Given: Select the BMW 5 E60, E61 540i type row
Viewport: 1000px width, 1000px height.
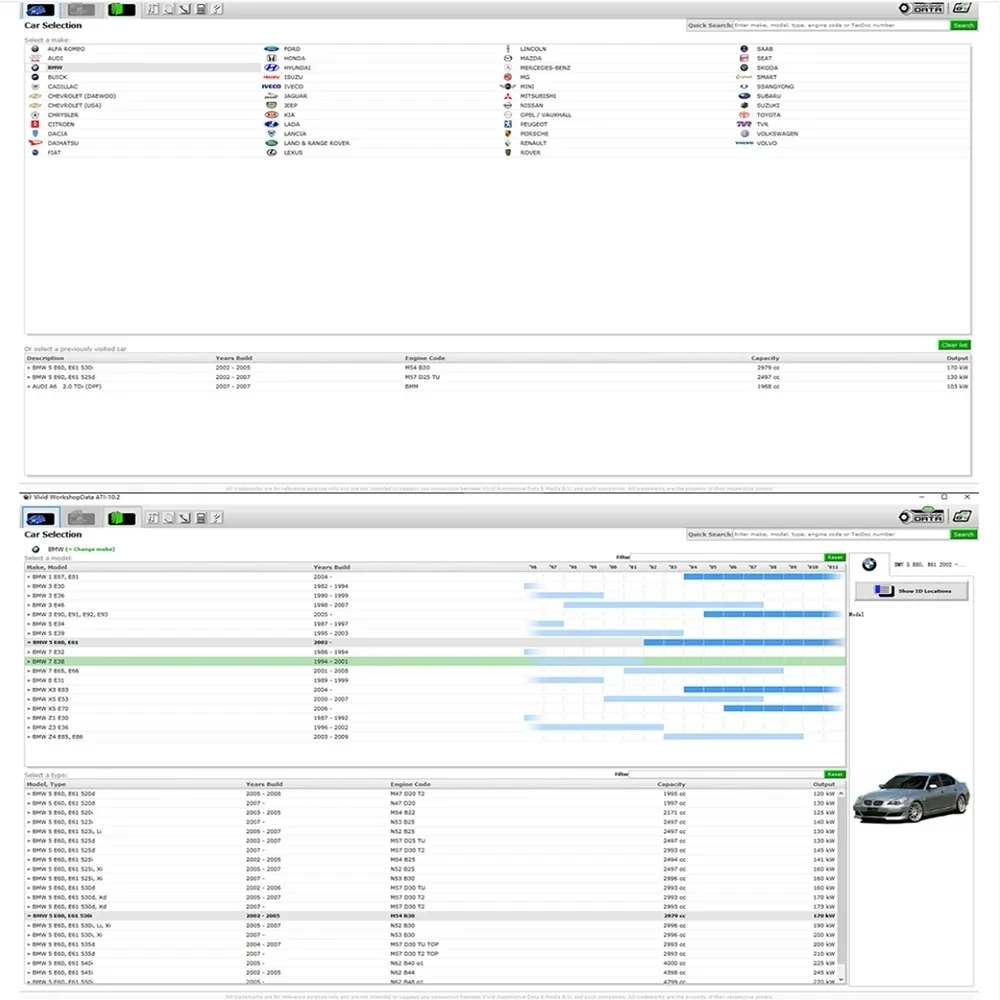Looking at the screenshot, I should pyautogui.click(x=430, y=963).
